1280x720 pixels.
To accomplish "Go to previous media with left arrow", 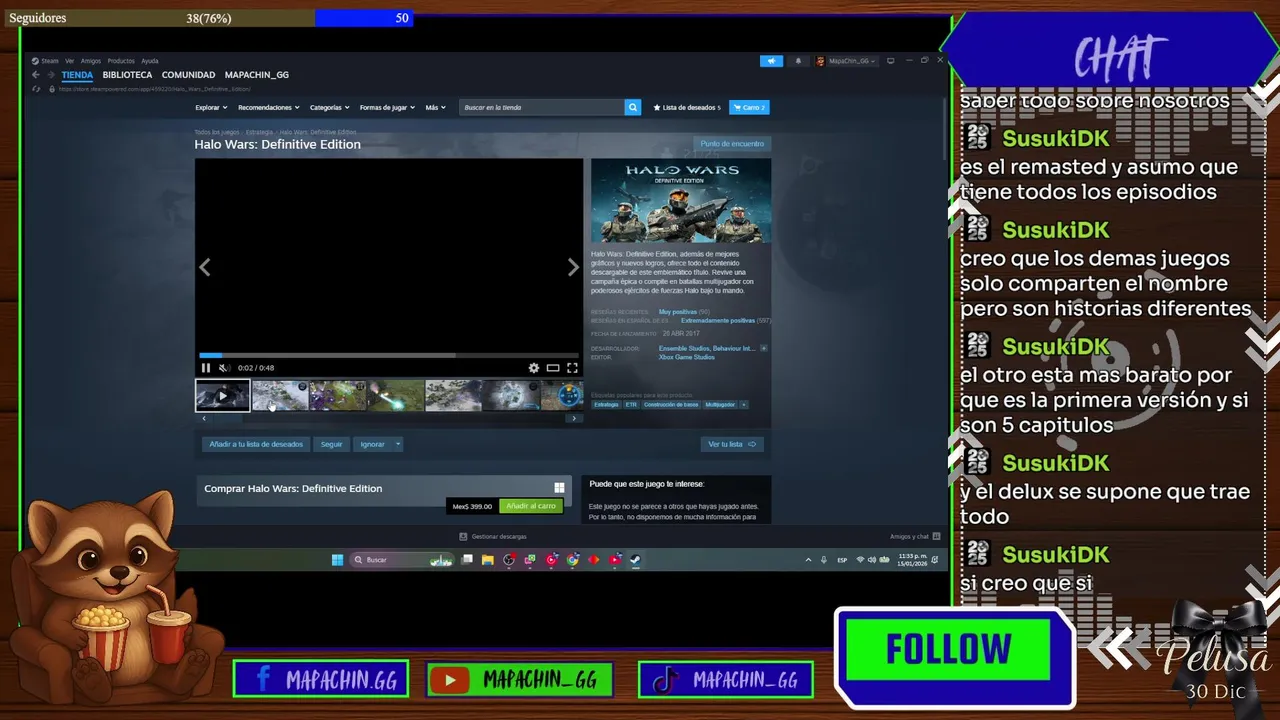I will pos(204,267).
